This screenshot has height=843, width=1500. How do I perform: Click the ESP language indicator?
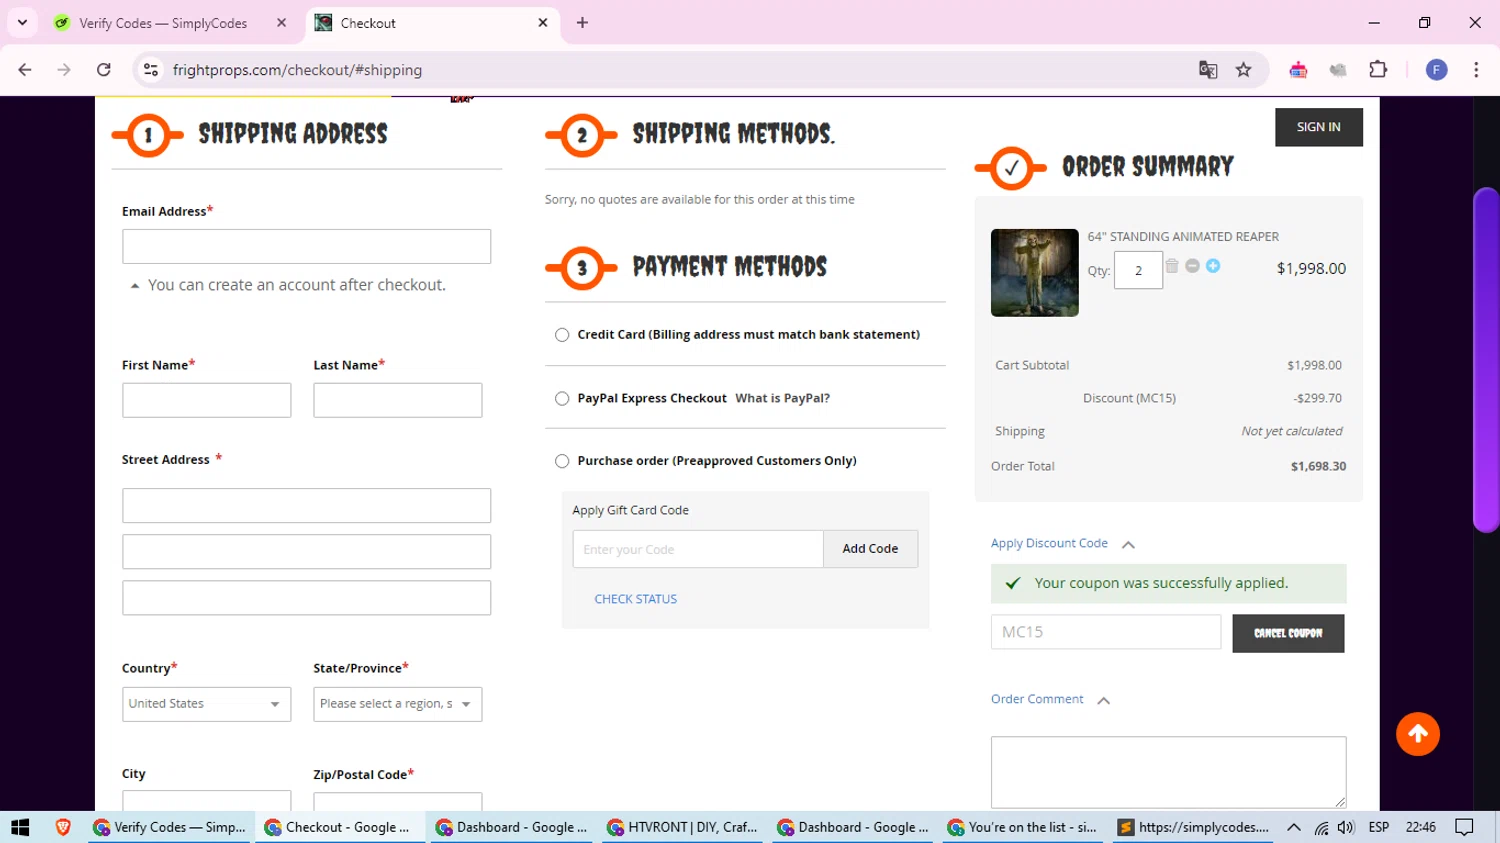pyautogui.click(x=1379, y=827)
